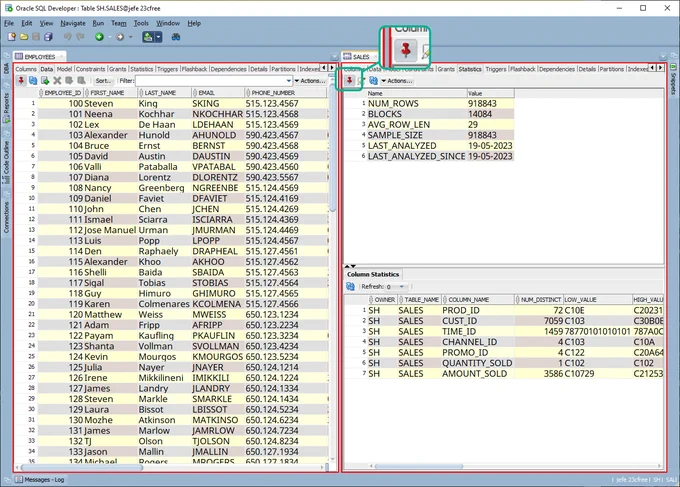This screenshot has height=487, width=680.
Task: Open the SQL Worksheet icon
Action: click(148, 37)
